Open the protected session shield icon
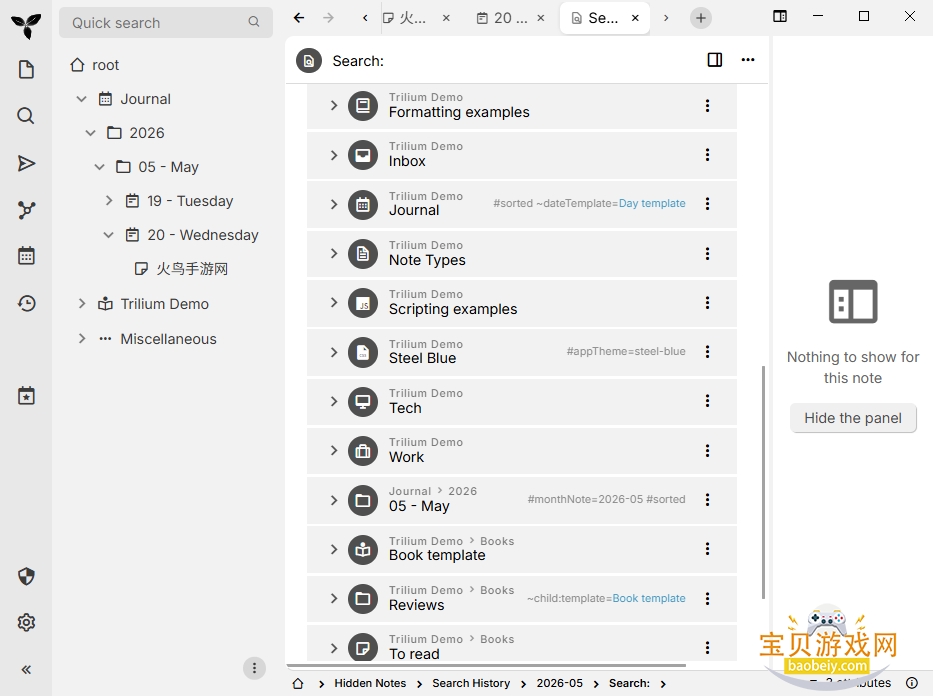Screen dimensions: 933x696 [x=26, y=576]
